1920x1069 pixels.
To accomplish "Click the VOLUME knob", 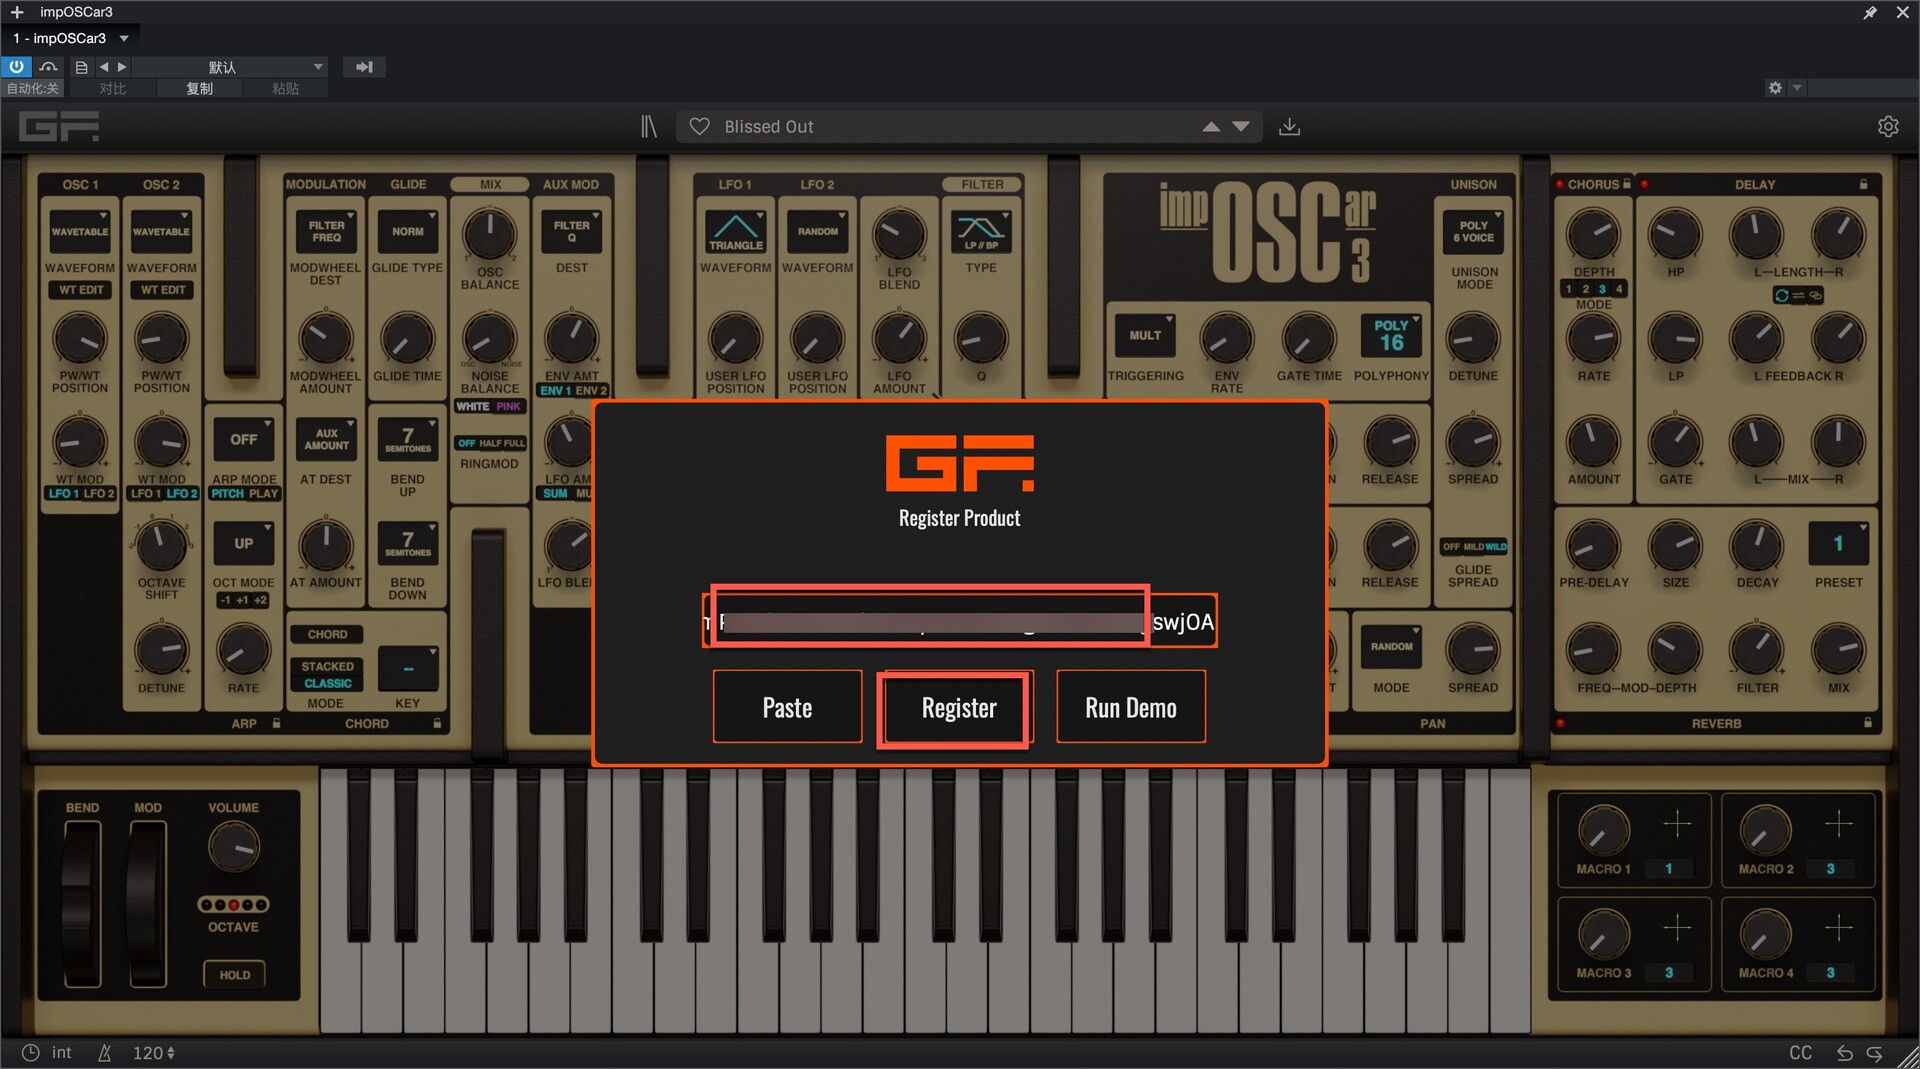I will [x=234, y=848].
